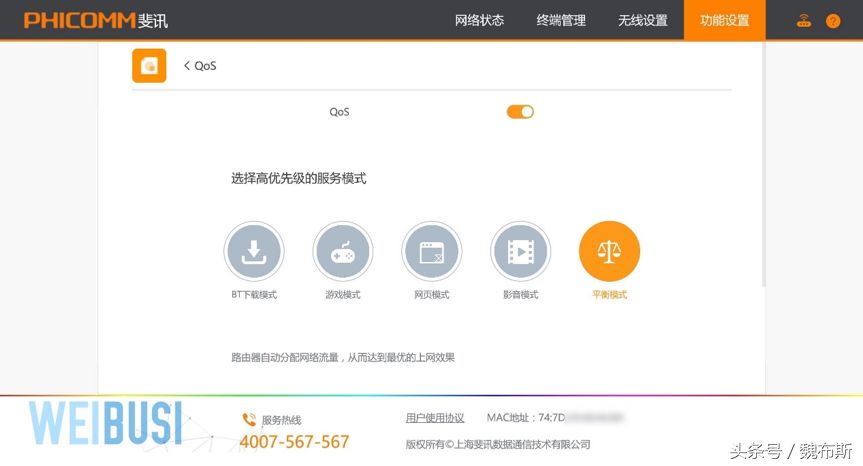Disable the QoS toggle switch
This screenshot has width=863, height=466.
[520, 112]
